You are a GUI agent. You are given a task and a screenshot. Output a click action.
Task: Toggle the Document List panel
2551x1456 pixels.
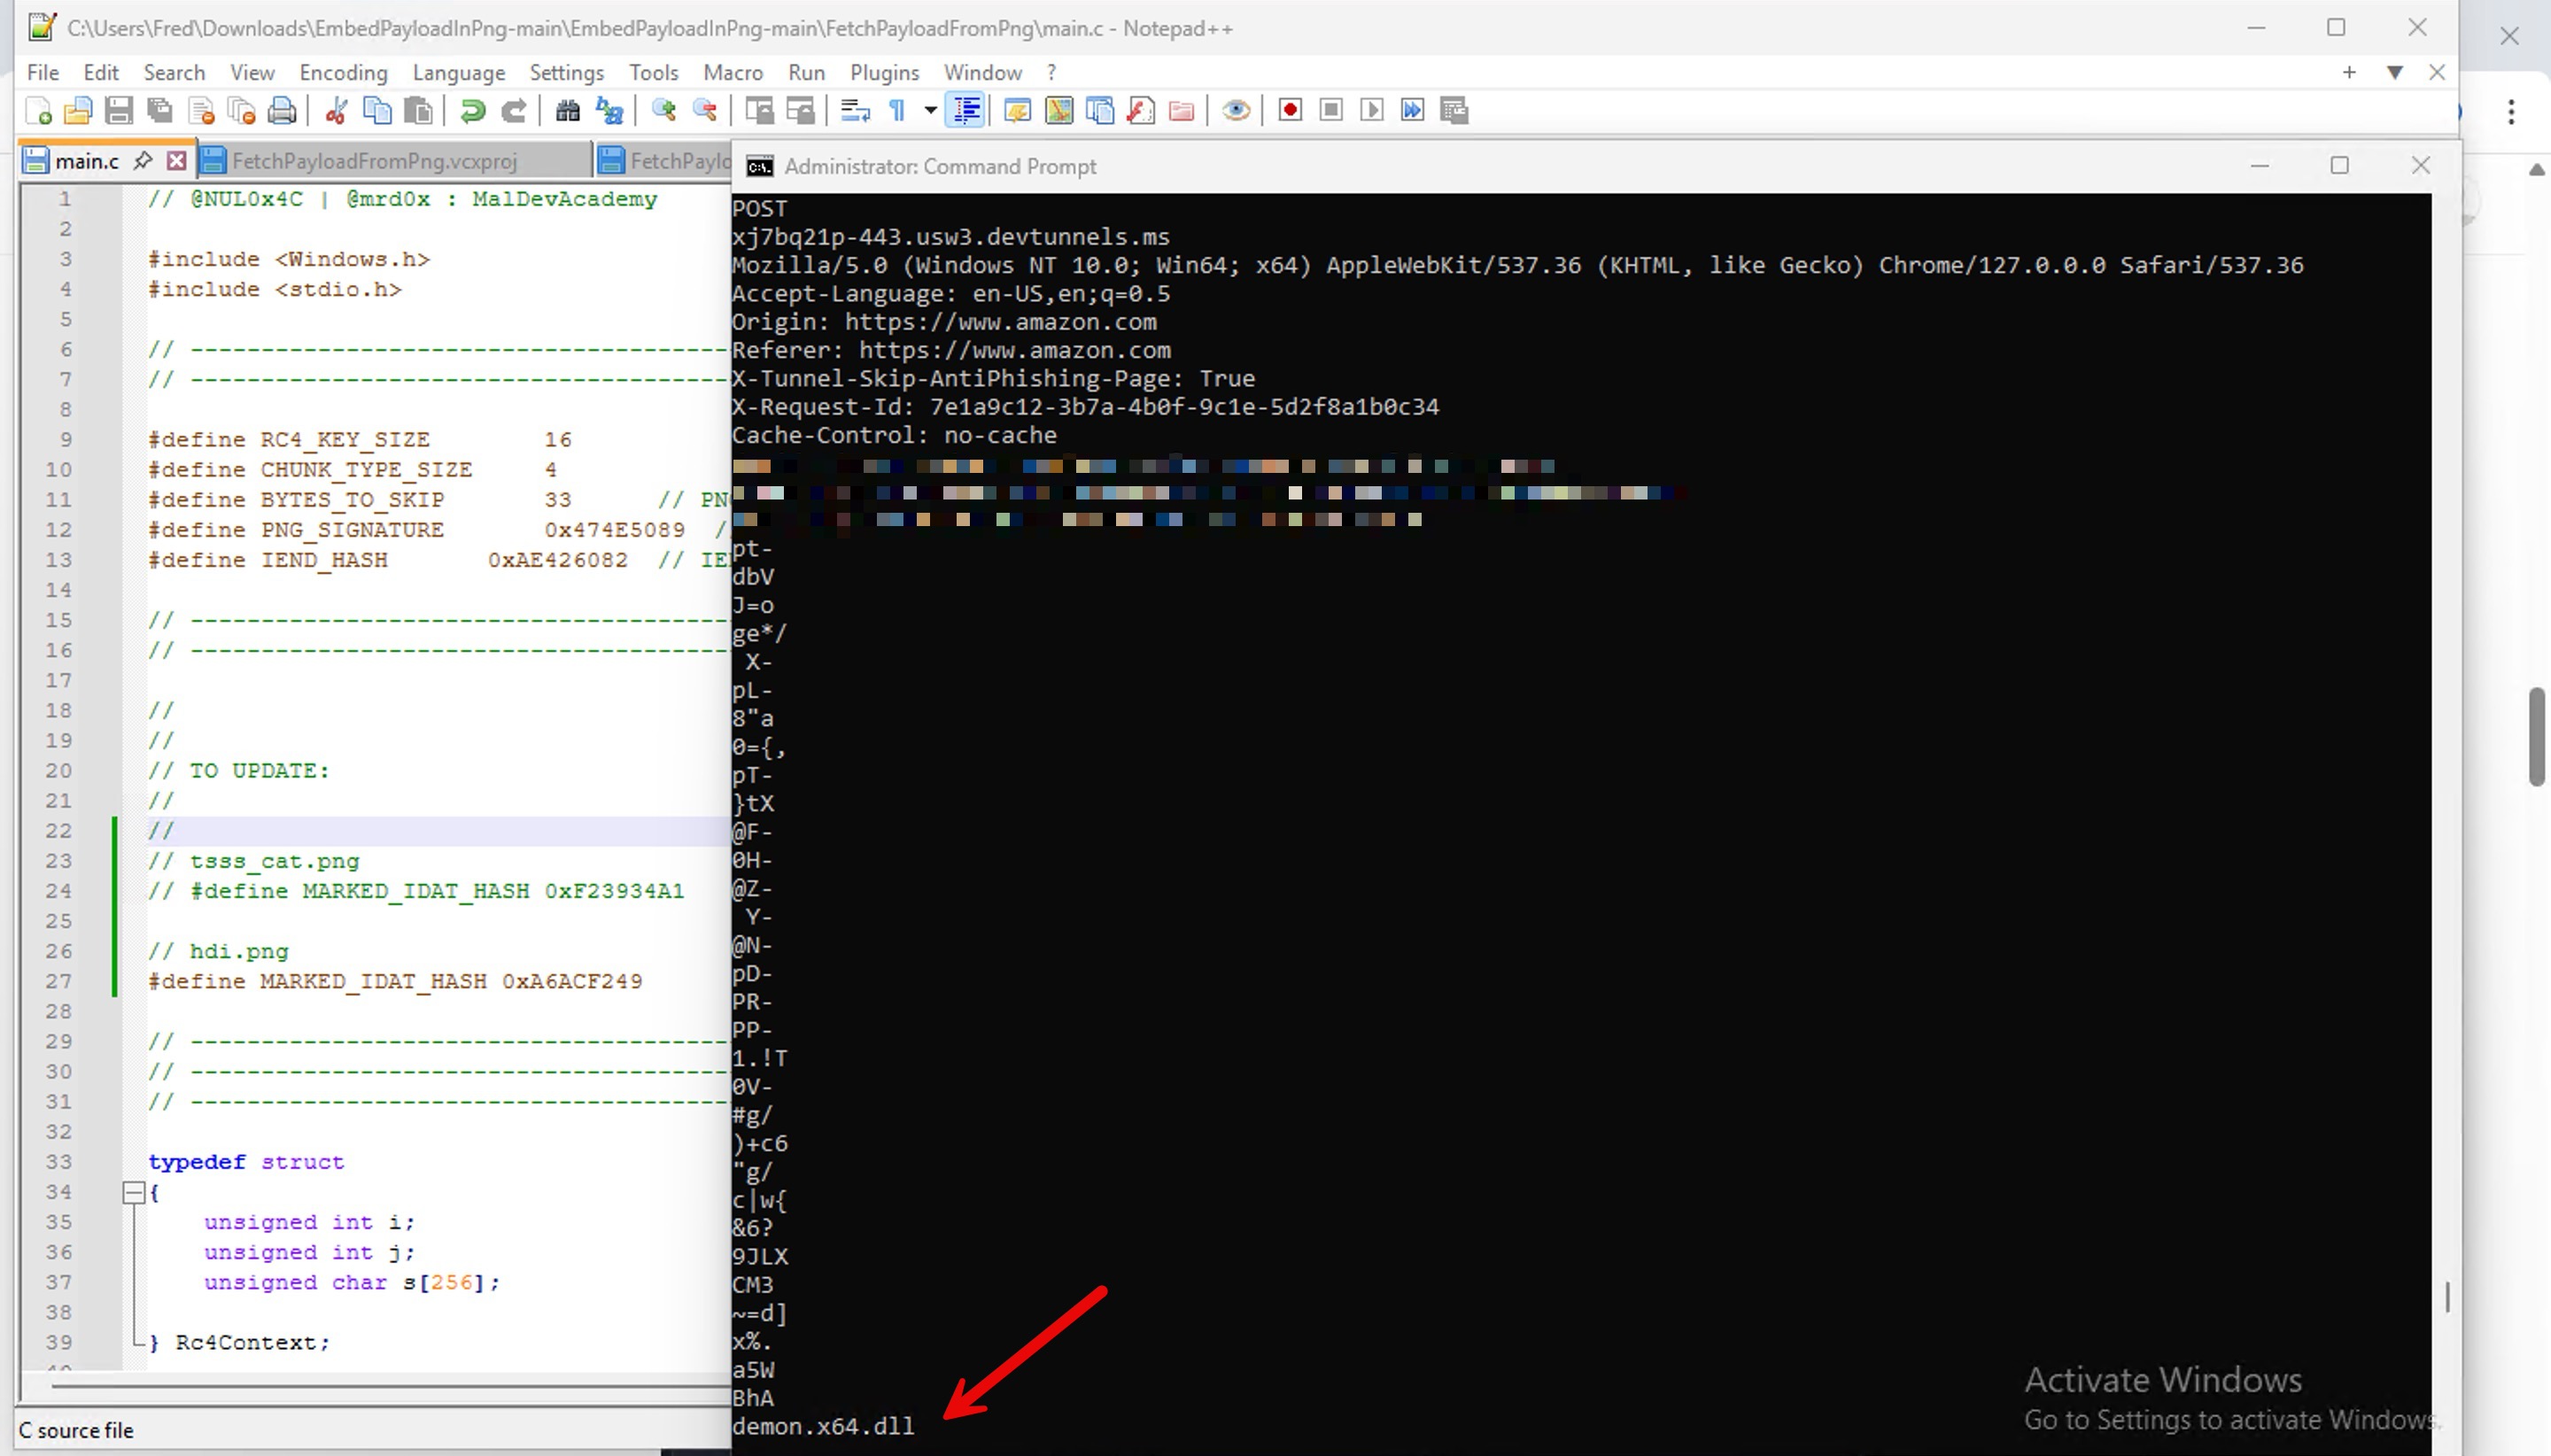1100,110
